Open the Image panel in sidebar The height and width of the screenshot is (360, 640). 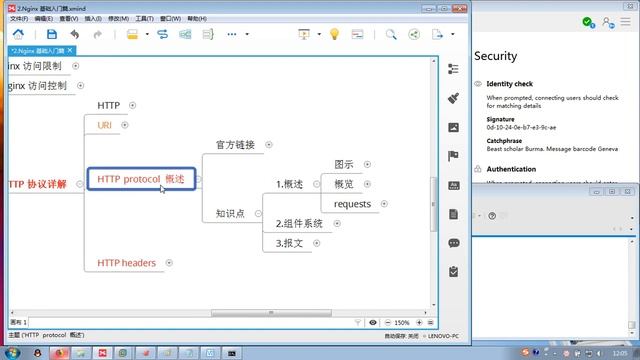(x=453, y=127)
